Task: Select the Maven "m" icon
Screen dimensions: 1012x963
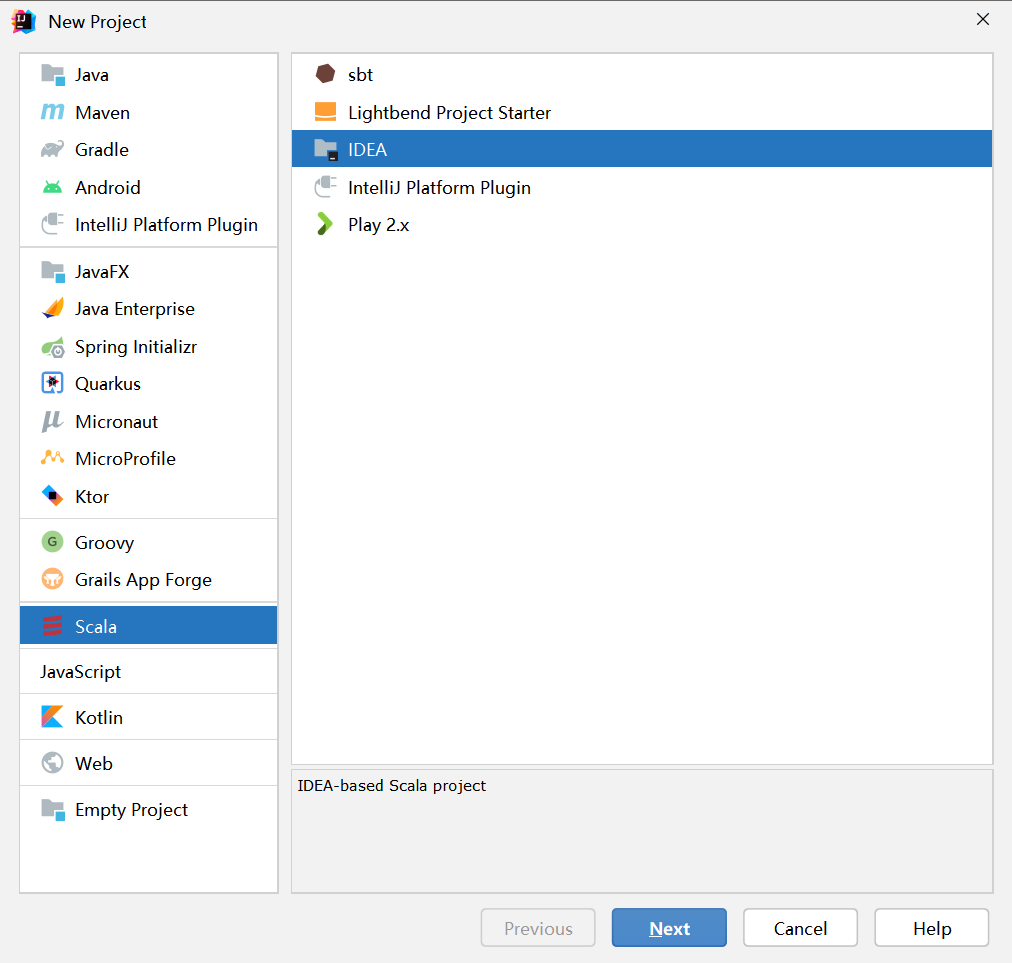Action: click(x=53, y=112)
